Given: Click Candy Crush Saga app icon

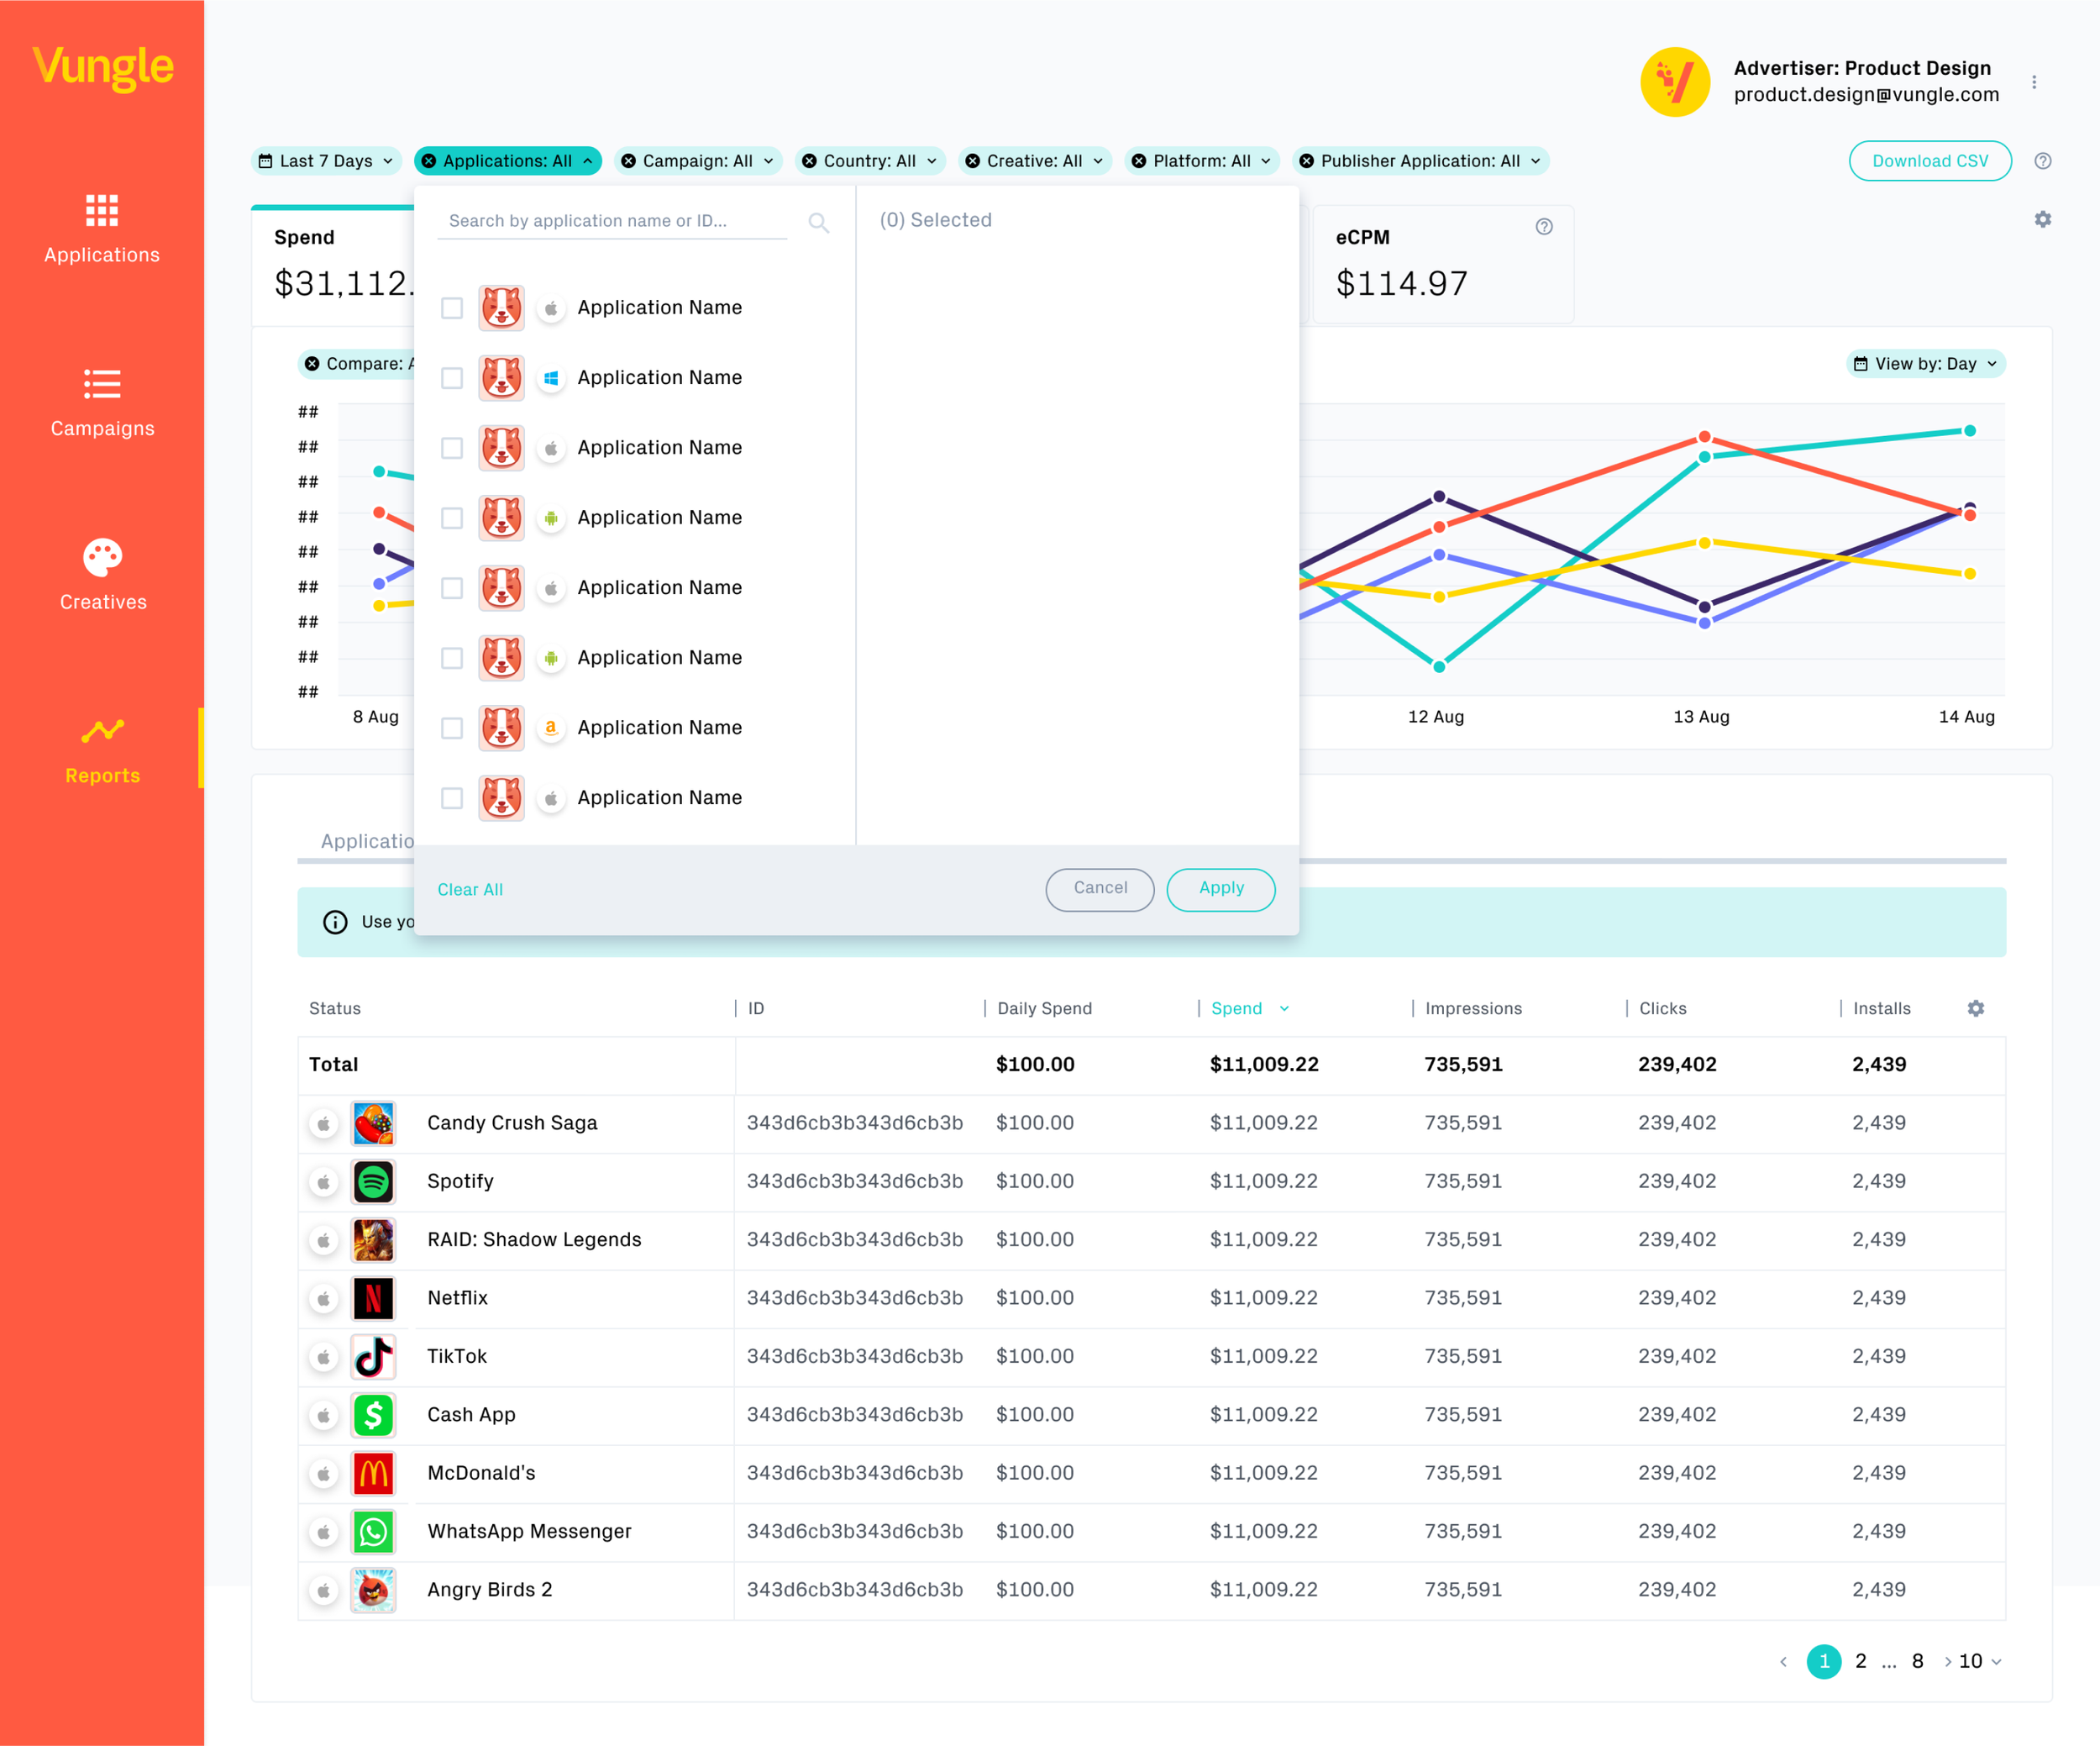Looking at the screenshot, I should (x=373, y=1123).
